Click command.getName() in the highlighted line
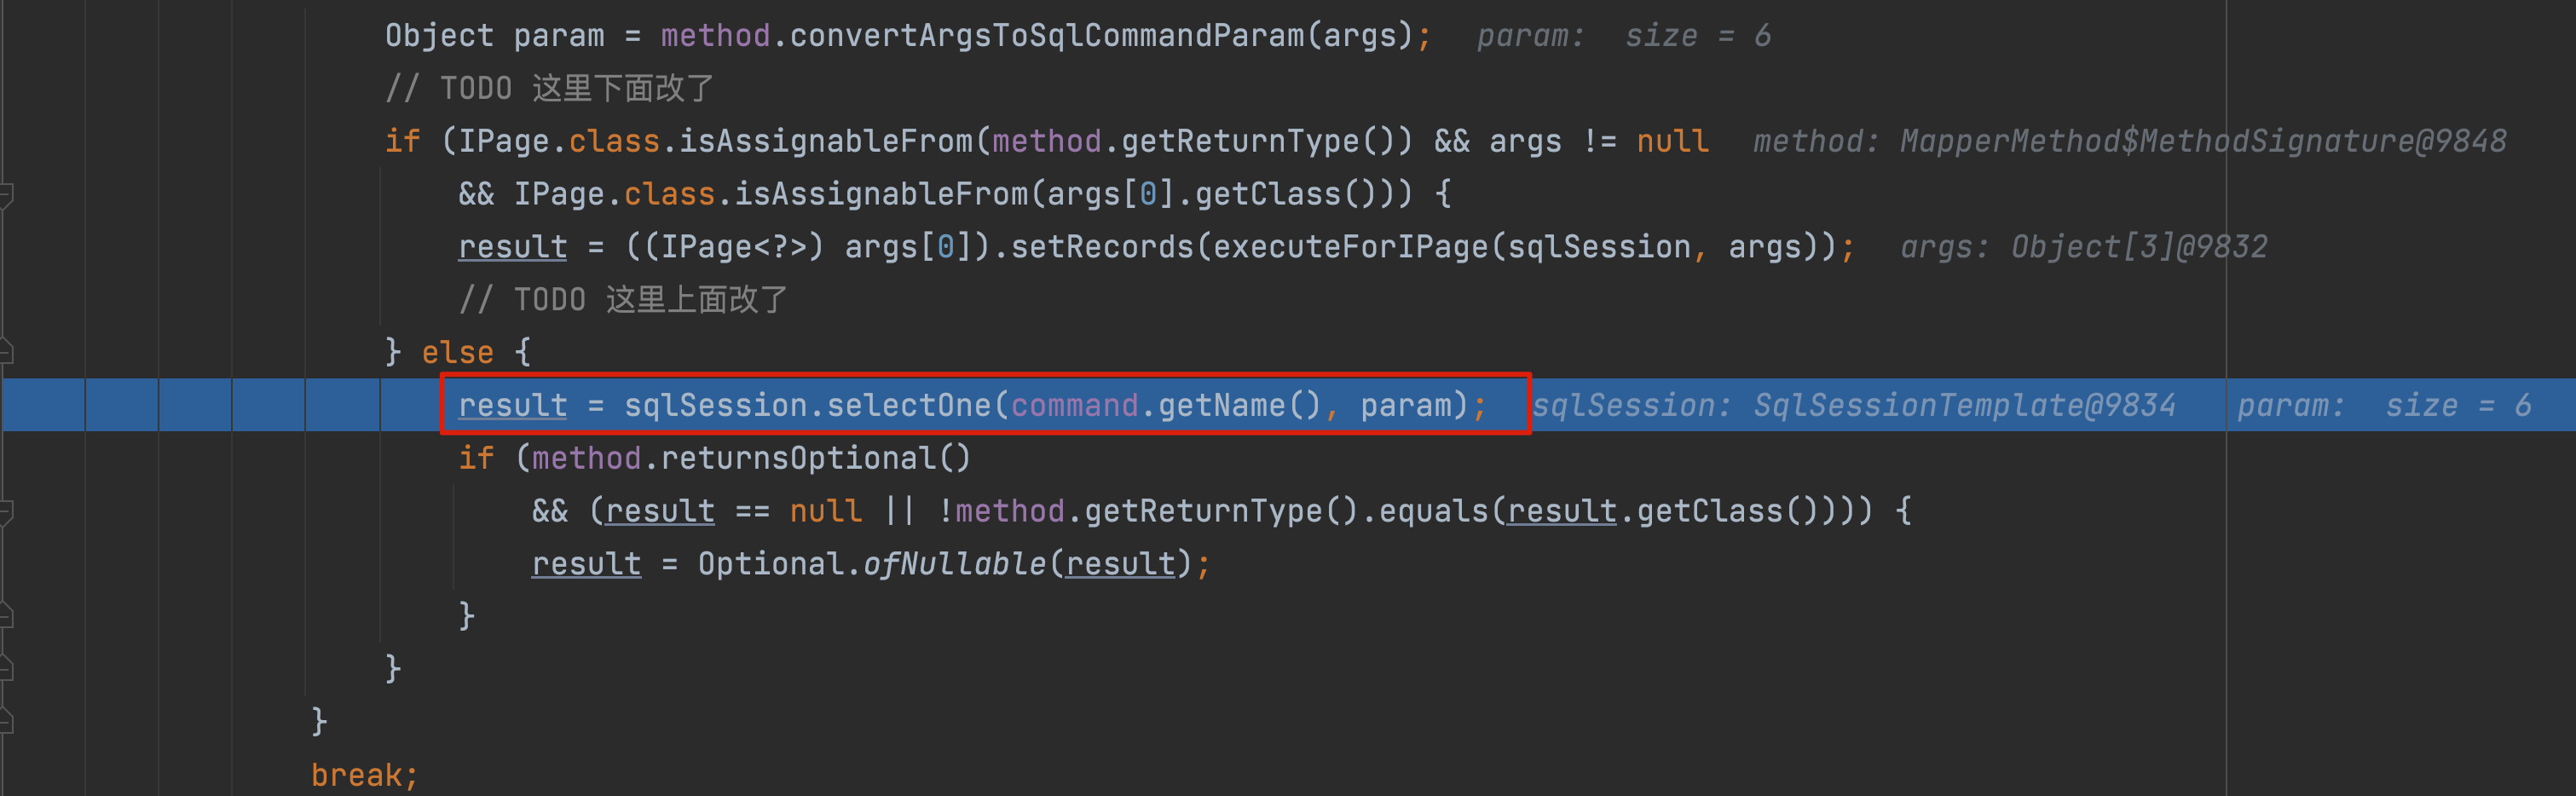The width and height of the screenshot is (2576, 796). [1166, 405]
